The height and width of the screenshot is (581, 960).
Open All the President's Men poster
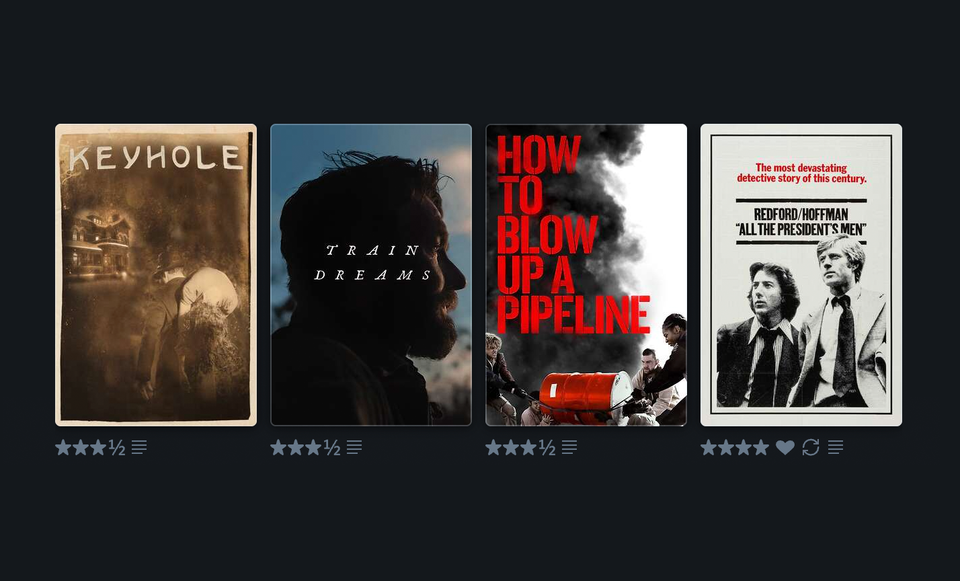[x=801, y=275]
